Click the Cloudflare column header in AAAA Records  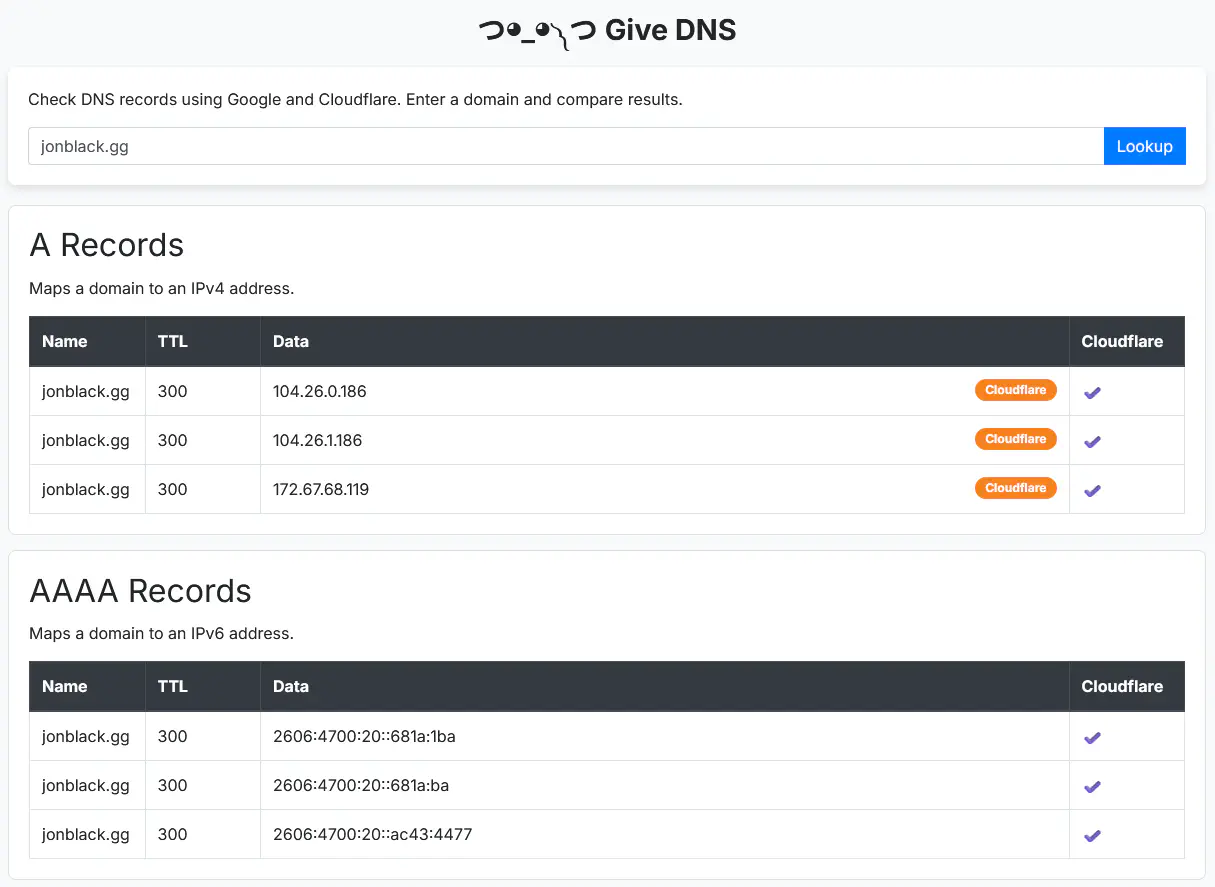(1122, 687)
